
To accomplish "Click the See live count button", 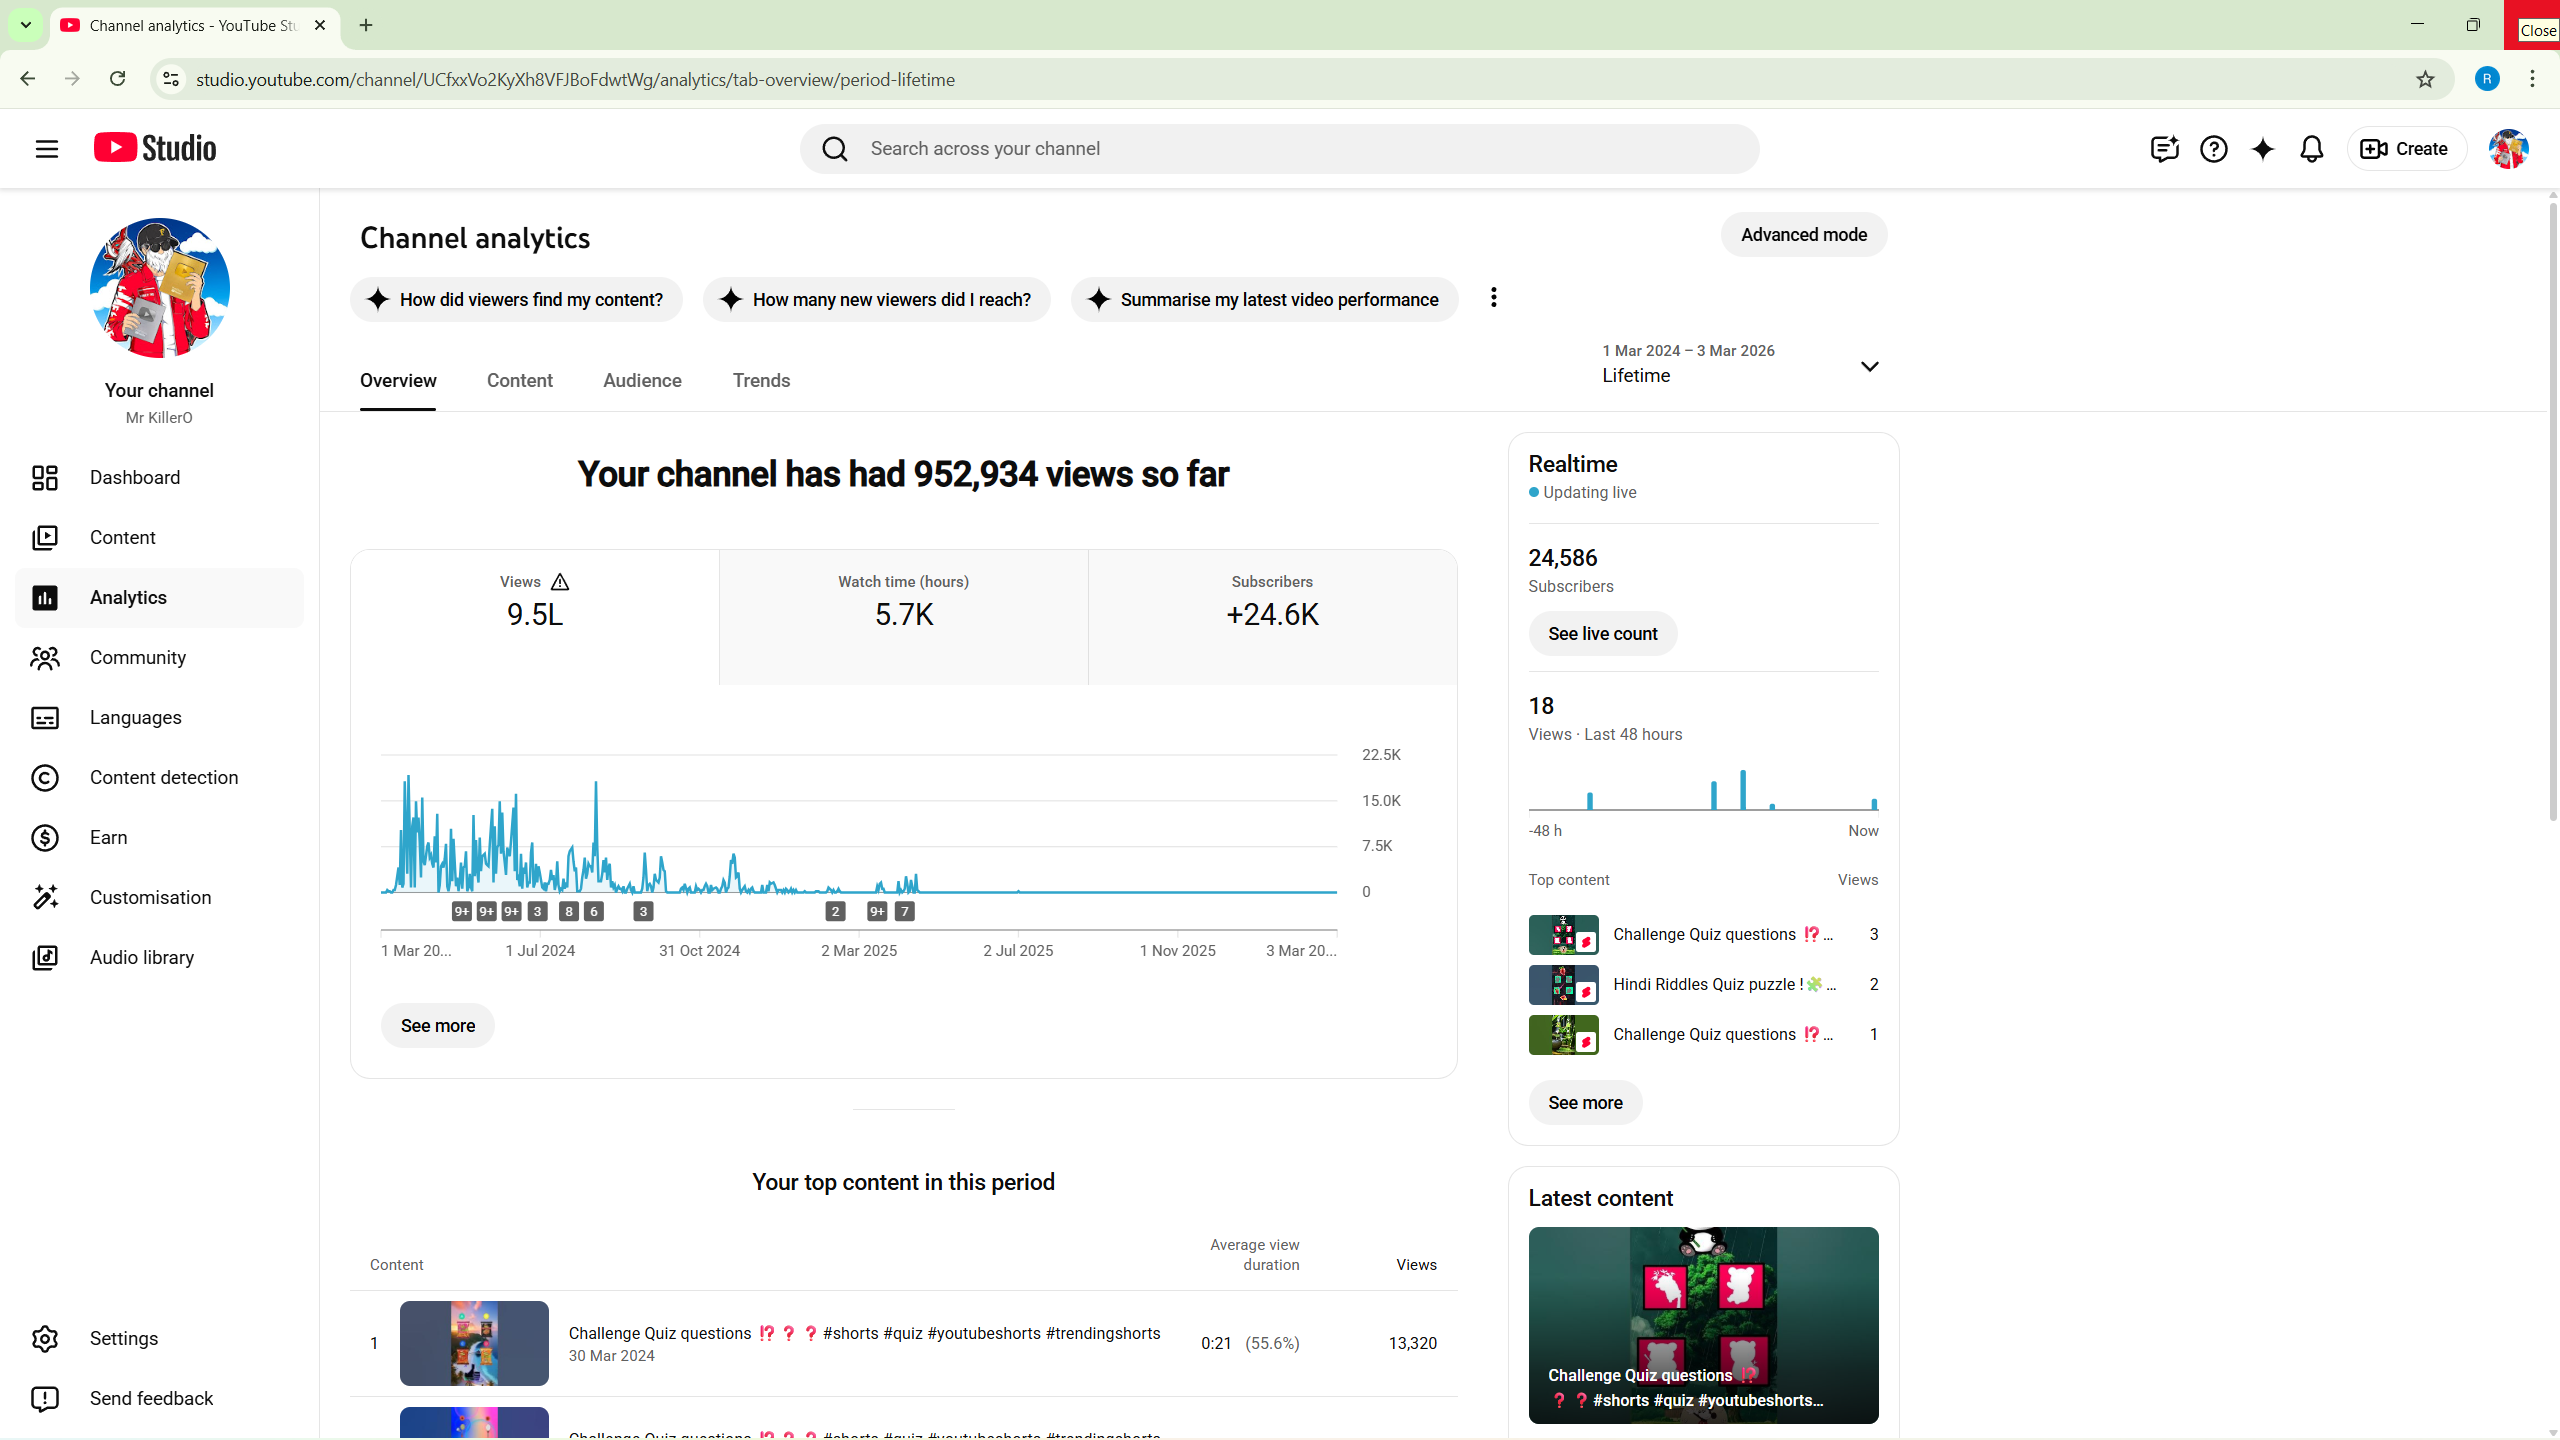I will point(1602,634).
